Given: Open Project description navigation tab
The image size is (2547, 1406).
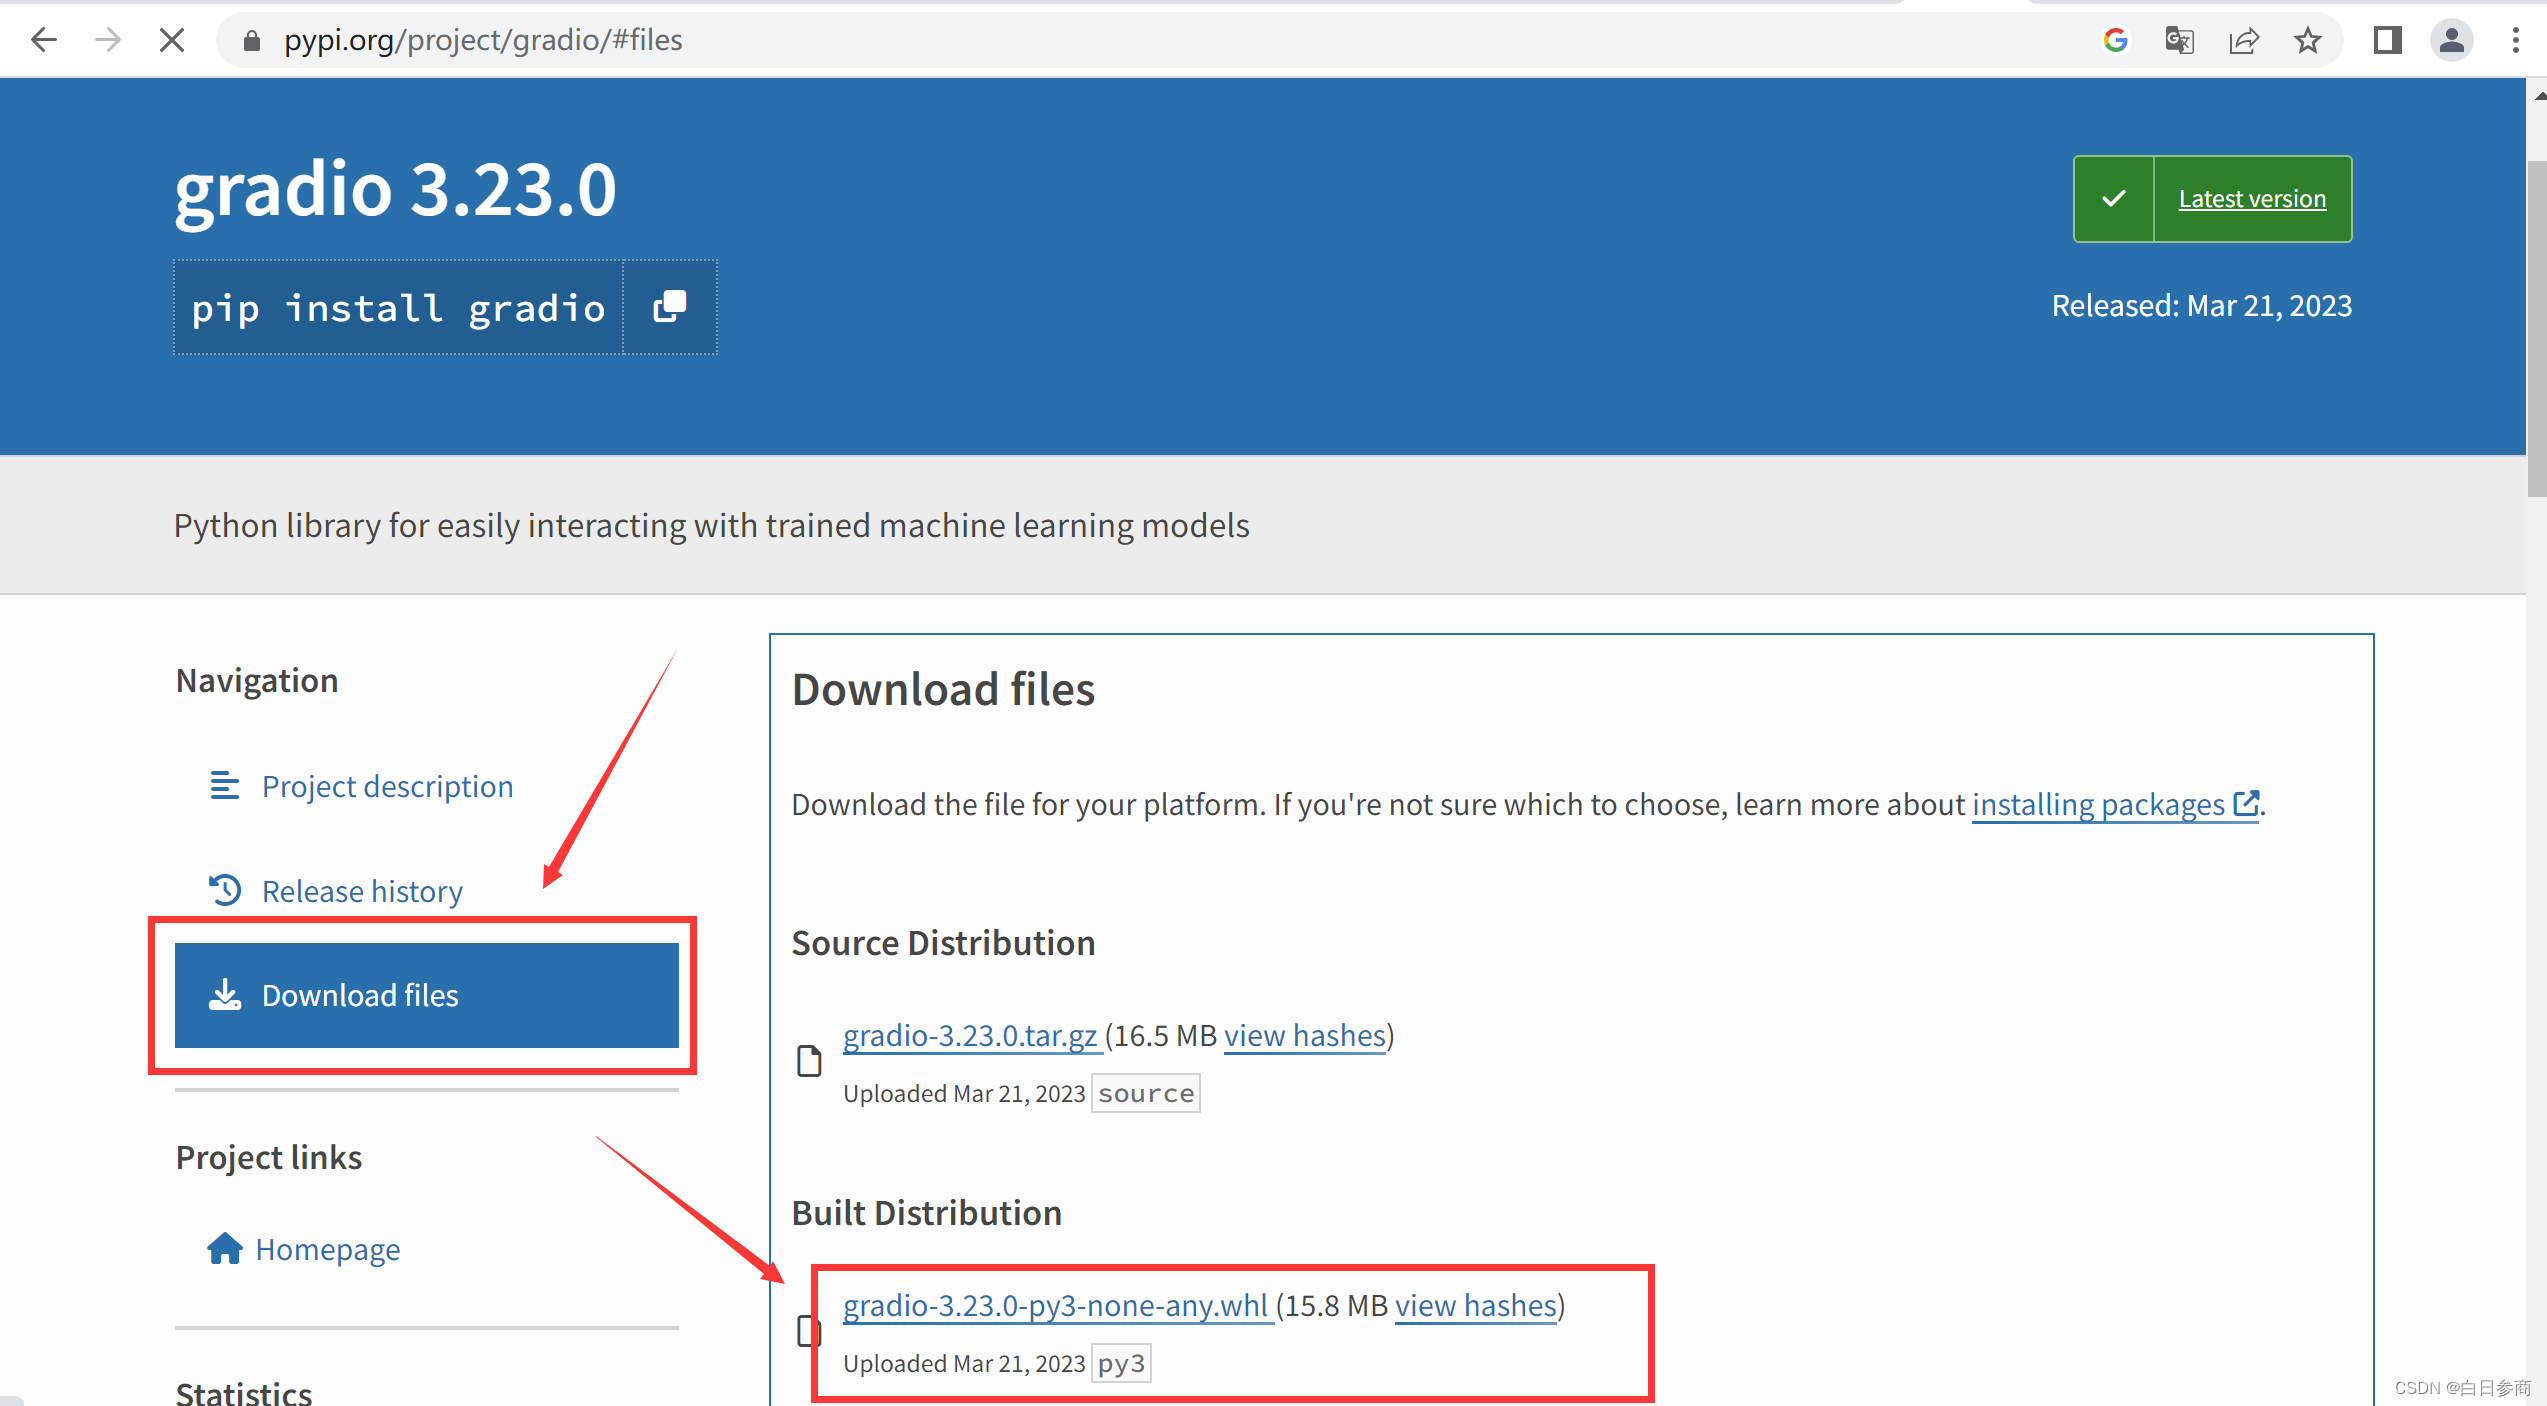Looking at the screenshot, I should 387,786.
